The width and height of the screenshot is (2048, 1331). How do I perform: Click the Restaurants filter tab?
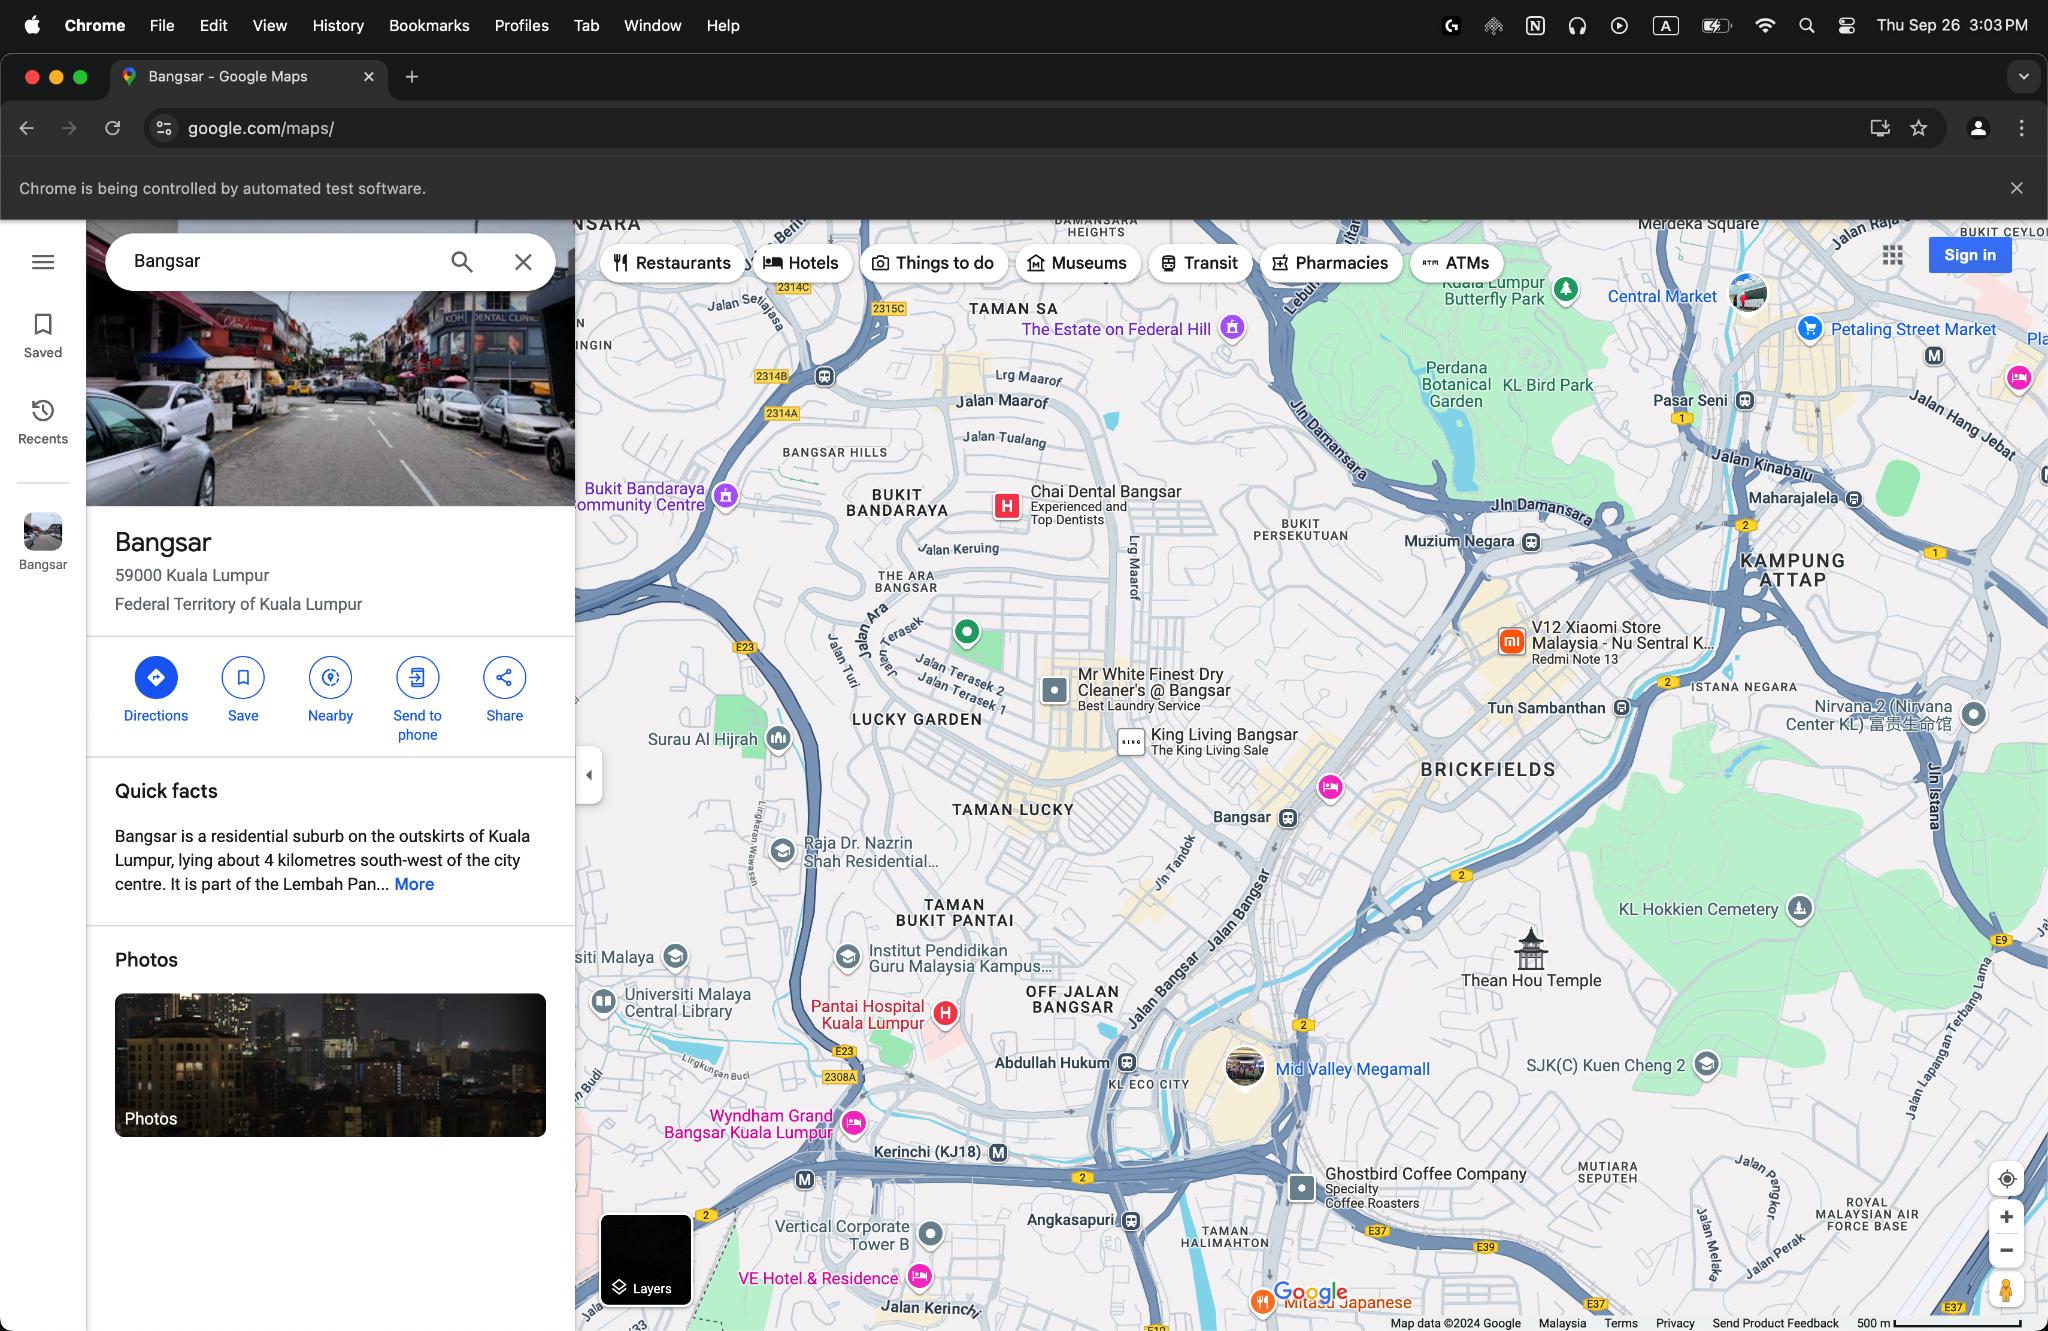pos(670,263)
